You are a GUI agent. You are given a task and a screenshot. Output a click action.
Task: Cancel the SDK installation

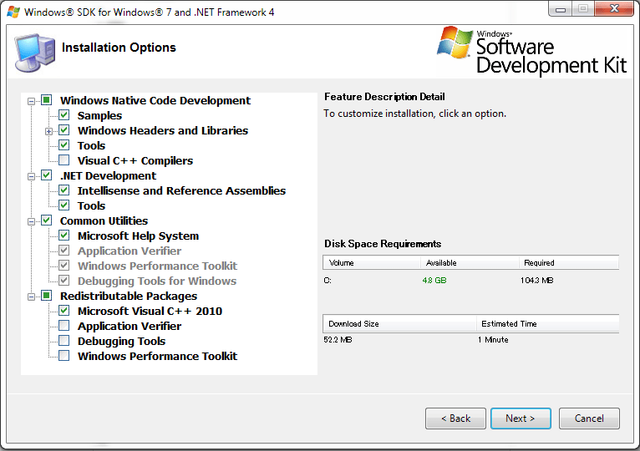point(589,418)
